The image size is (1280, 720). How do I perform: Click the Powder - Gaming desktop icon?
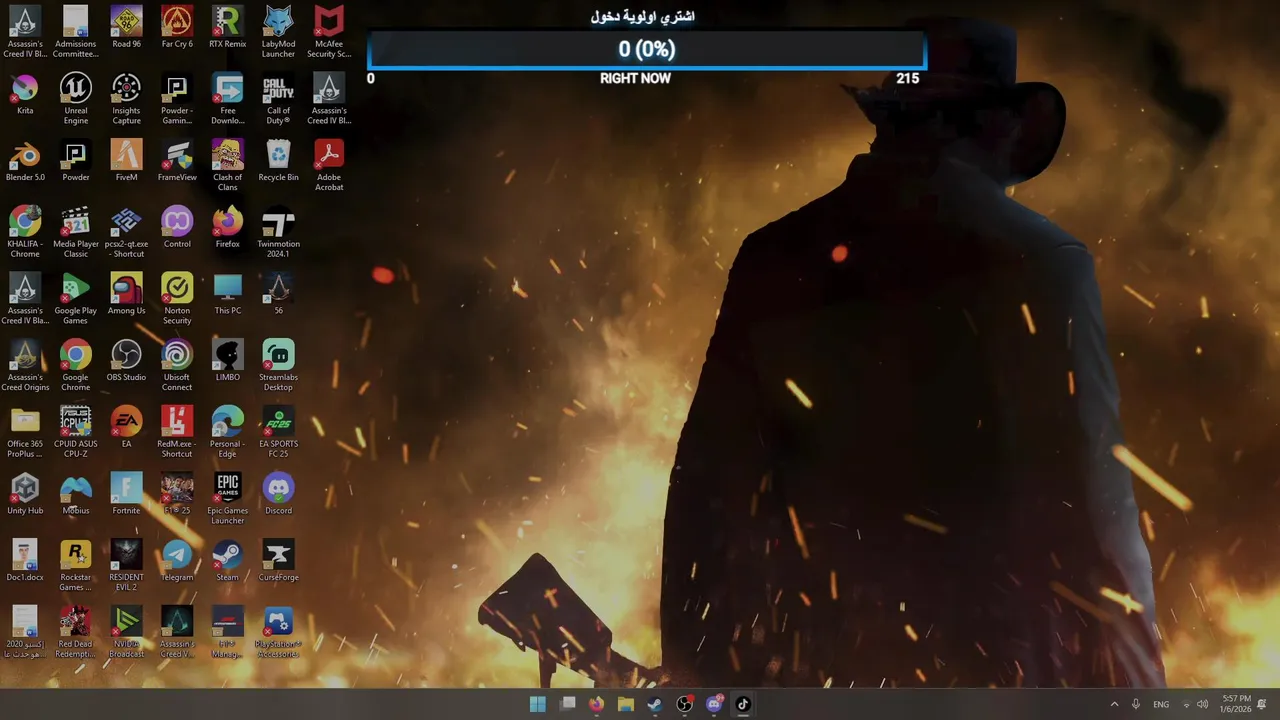pos(177,99)
